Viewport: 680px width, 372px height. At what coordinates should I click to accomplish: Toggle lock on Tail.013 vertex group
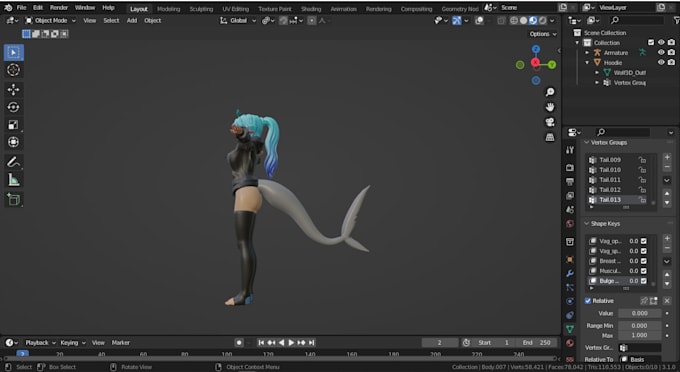tap(642, 200)
